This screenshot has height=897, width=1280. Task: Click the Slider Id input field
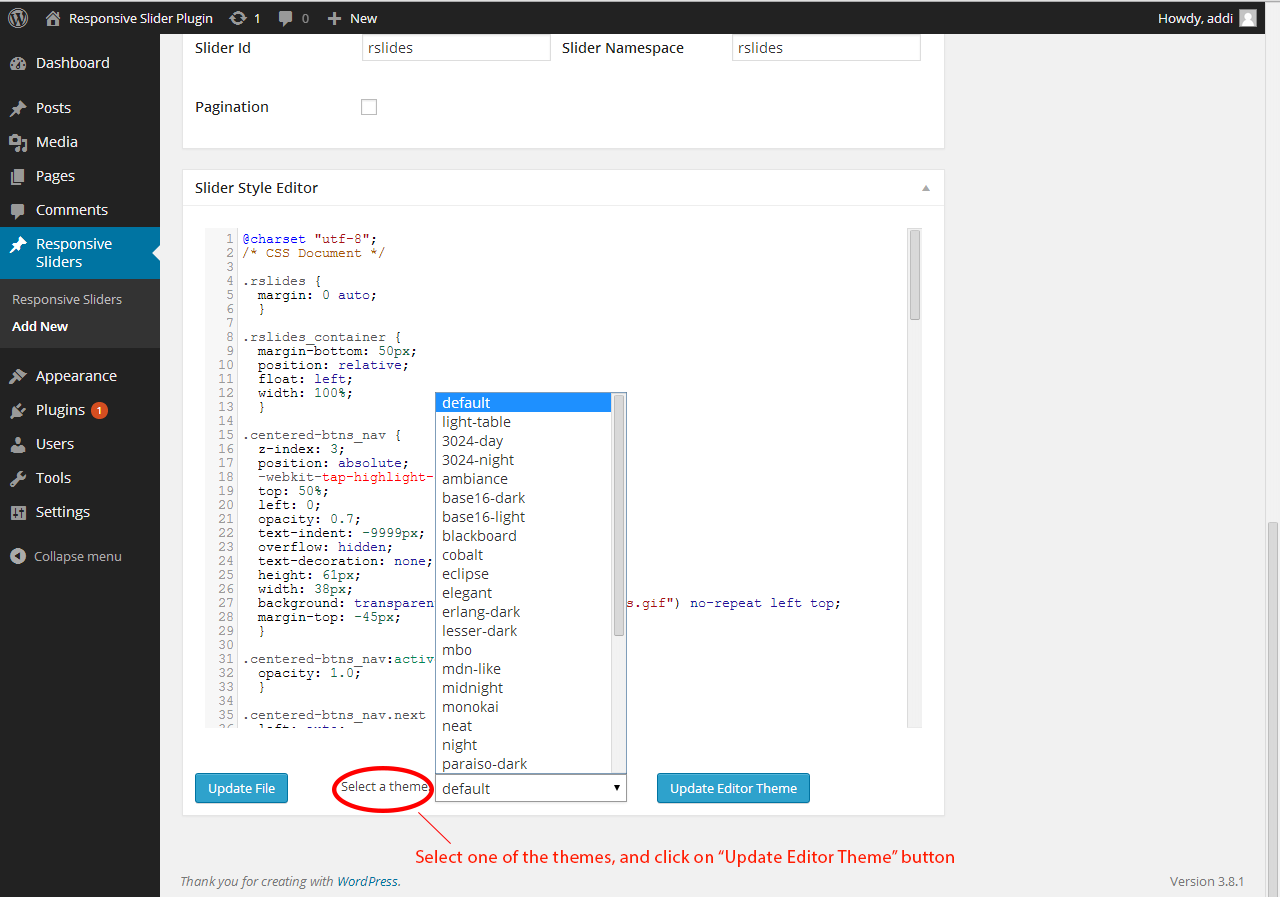[x=456, y=48]
